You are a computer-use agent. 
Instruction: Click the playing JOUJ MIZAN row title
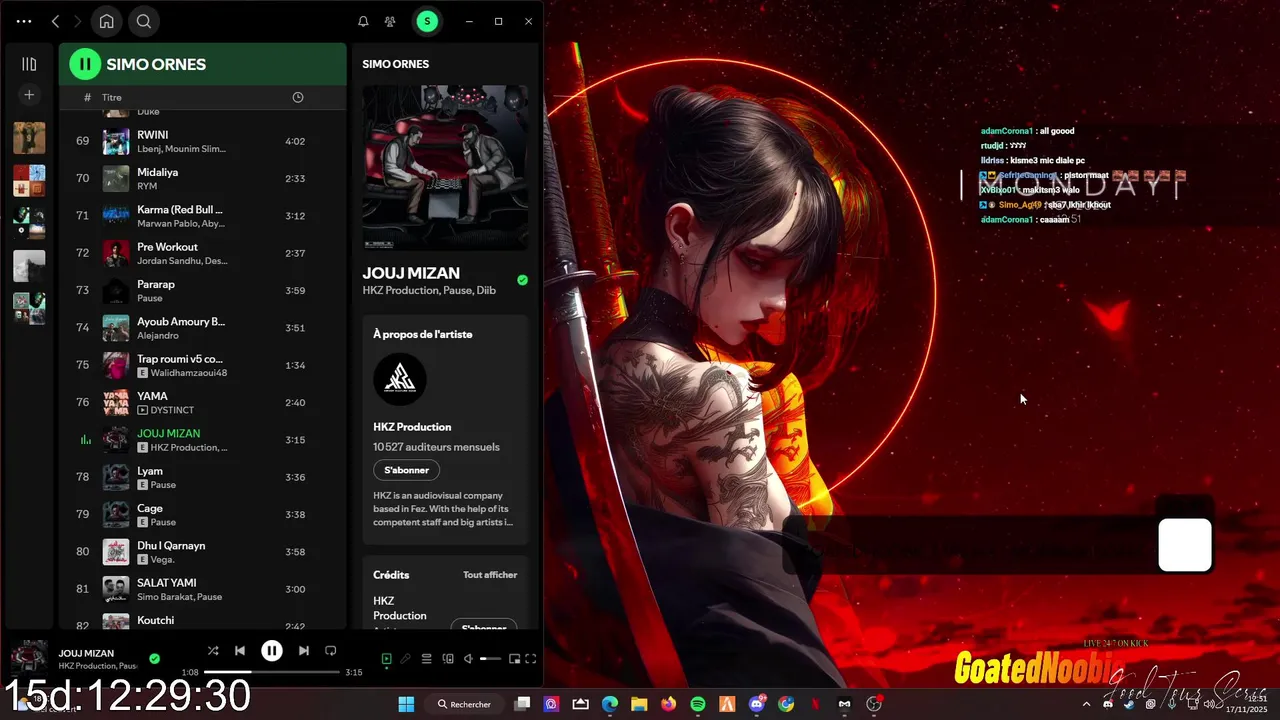[169, 434]
